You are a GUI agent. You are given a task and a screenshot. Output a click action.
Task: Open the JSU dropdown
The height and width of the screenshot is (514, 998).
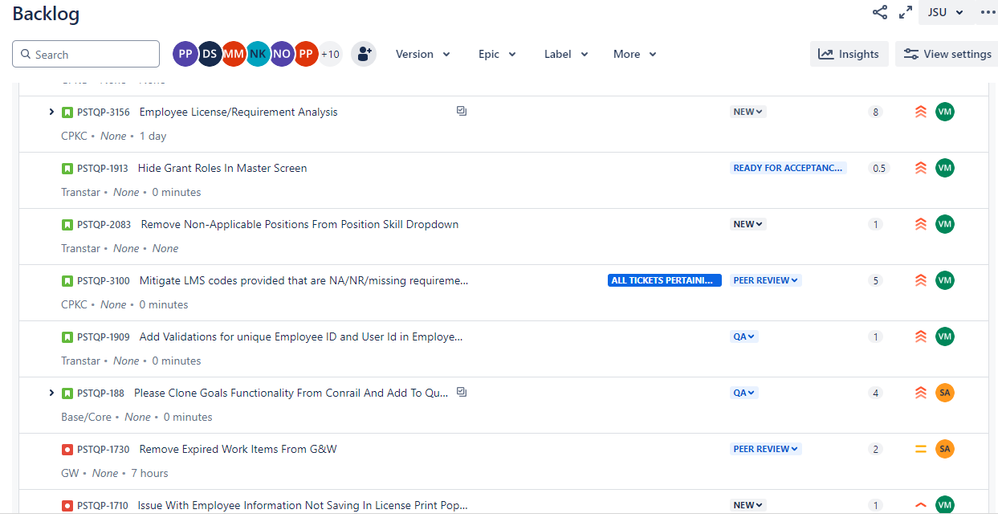(x=946, y=12)
